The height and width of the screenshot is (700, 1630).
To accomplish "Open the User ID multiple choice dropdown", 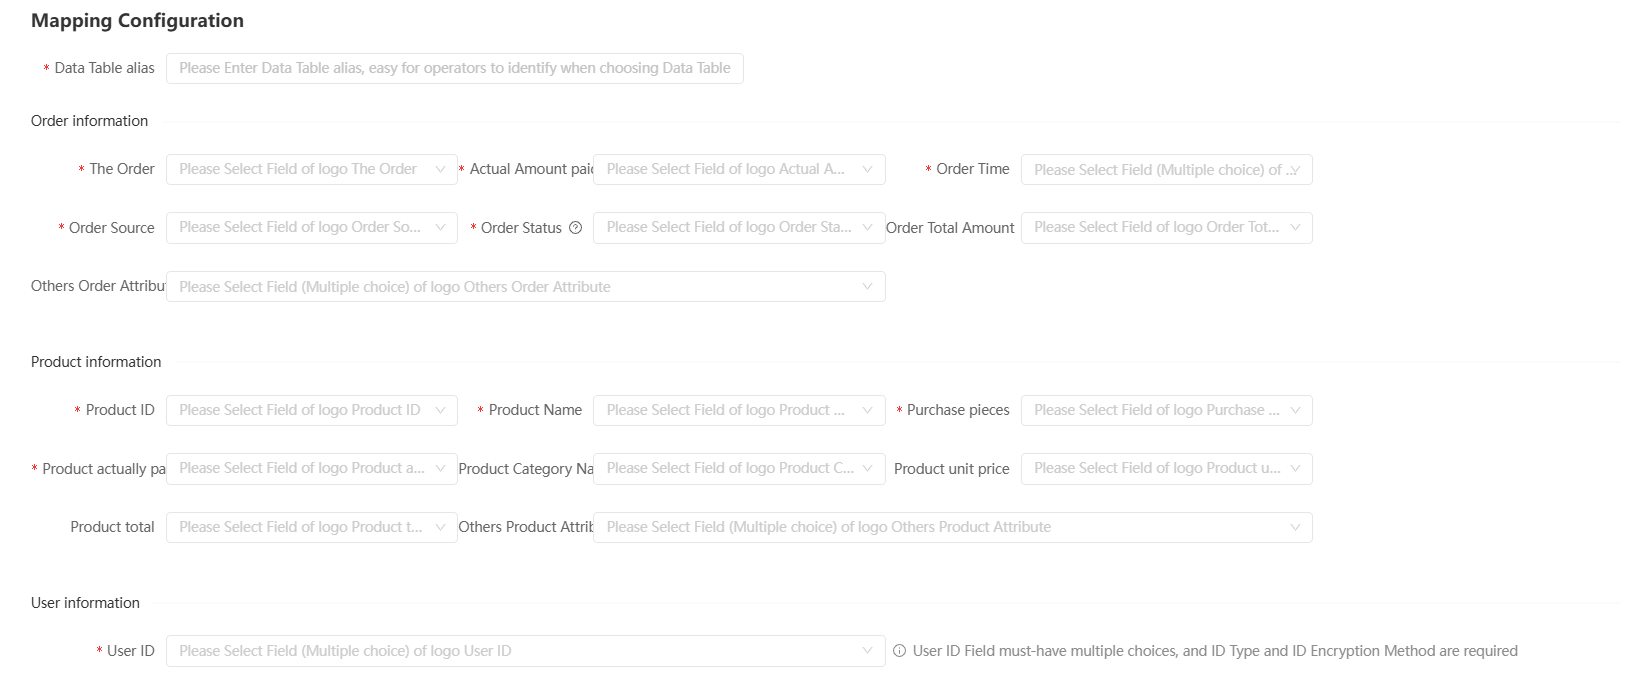I will (x=525, y=651).
